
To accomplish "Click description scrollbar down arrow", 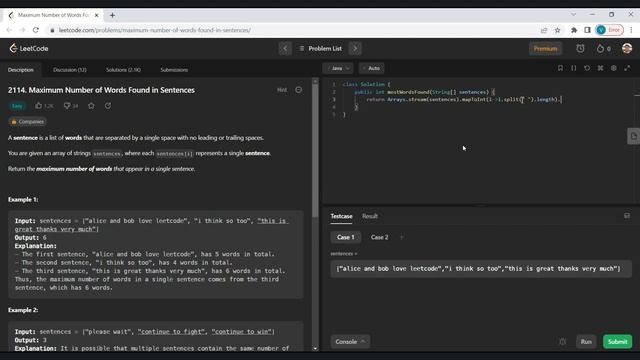I will pos(315,349).
